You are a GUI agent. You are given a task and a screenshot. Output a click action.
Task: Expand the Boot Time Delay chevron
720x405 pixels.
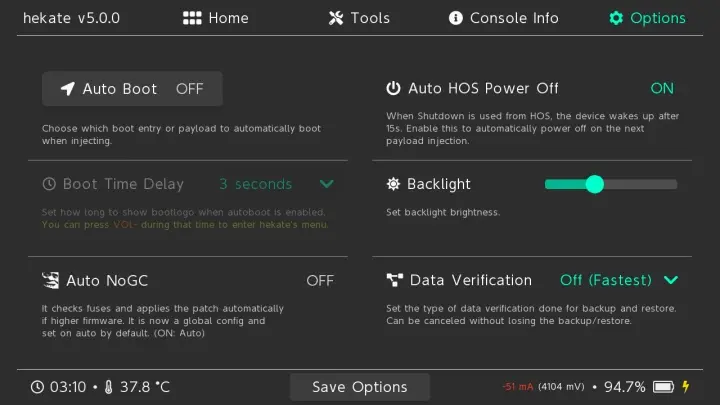(x=326, y=184)
